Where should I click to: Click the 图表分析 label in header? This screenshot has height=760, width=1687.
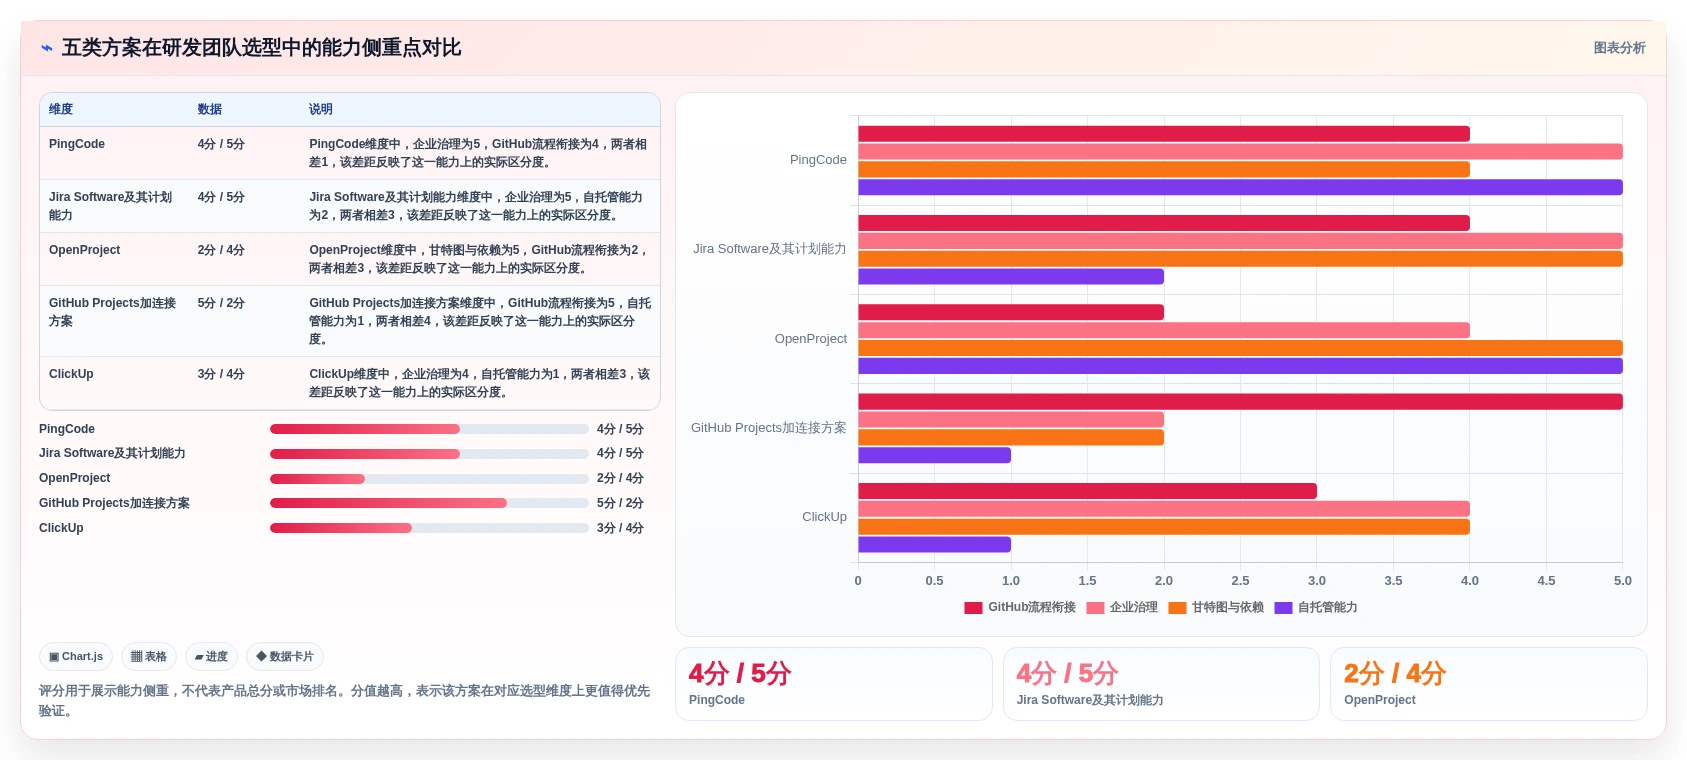pos(1619,48)
